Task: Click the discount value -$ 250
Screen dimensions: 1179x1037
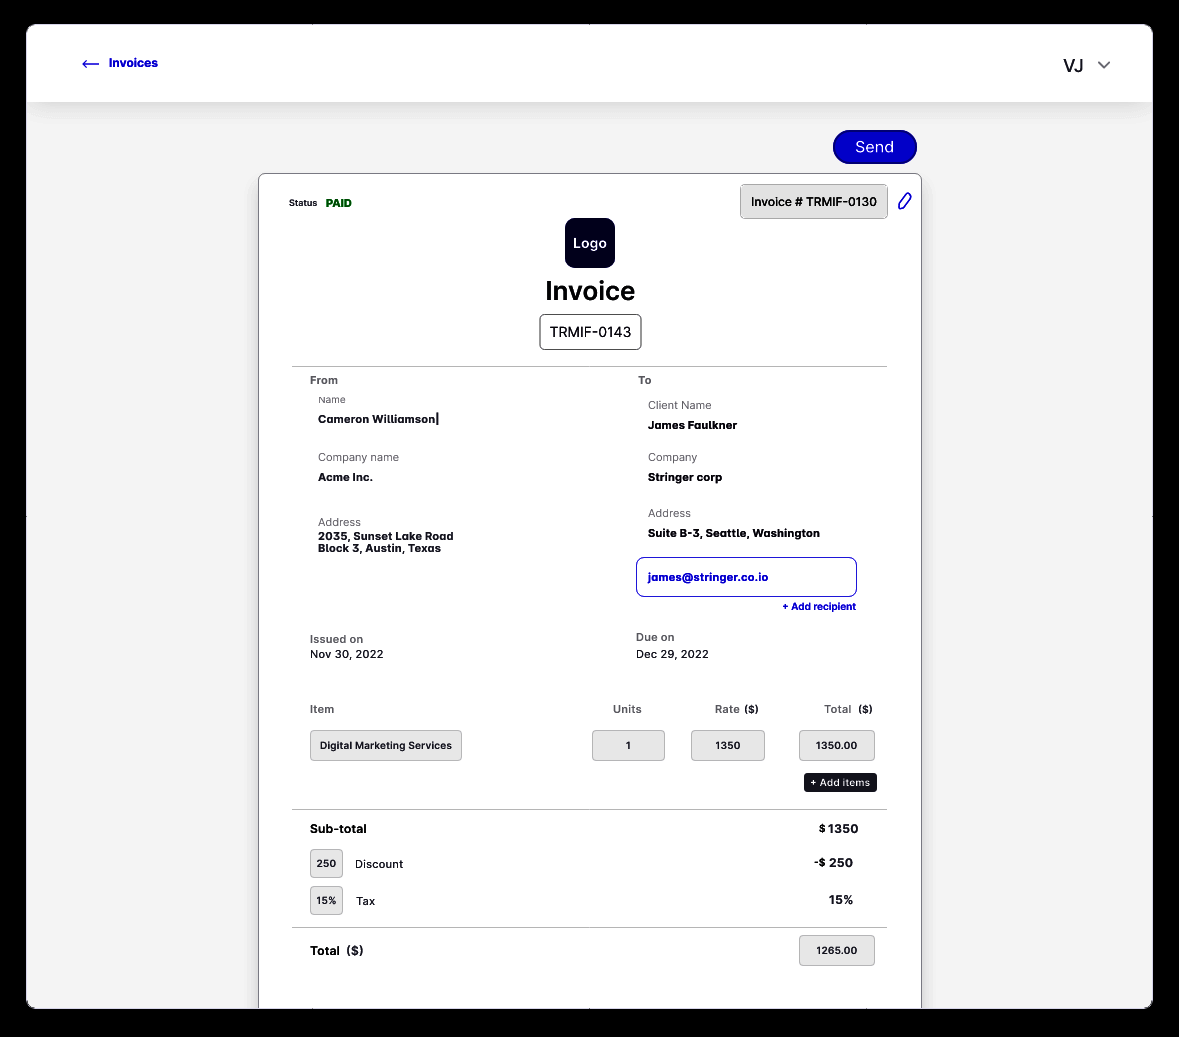Action: tap(833, 863)
